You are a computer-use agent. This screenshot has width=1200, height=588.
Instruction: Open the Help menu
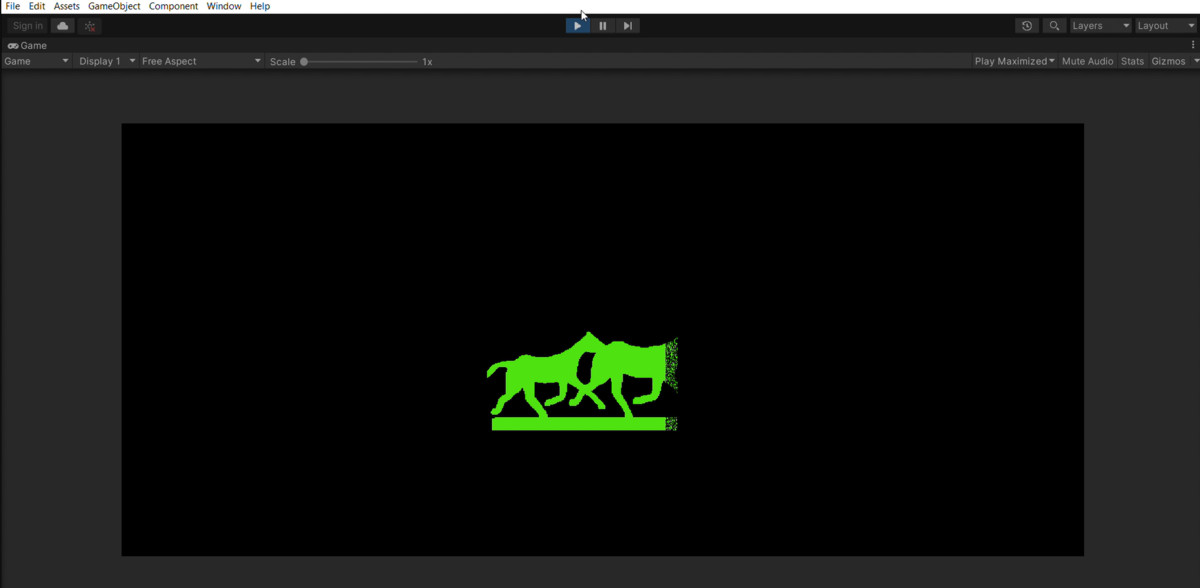click(260, 6)
